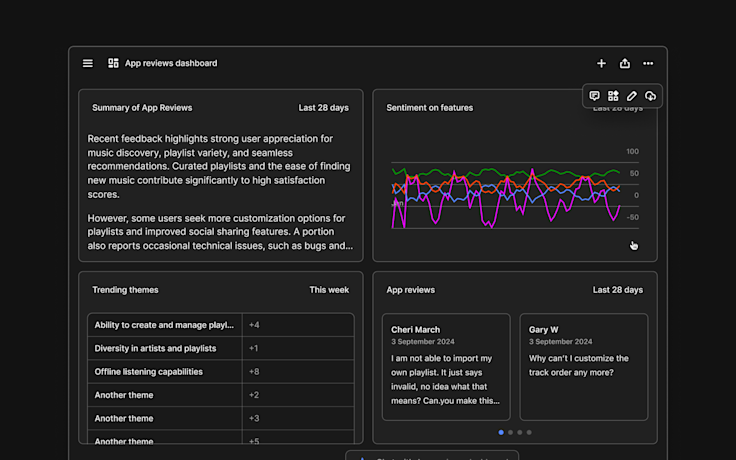Click the summary paragraph starting 'Recent feedback'
This screenshot has height=460, width=736.
[x=219, y=166]
